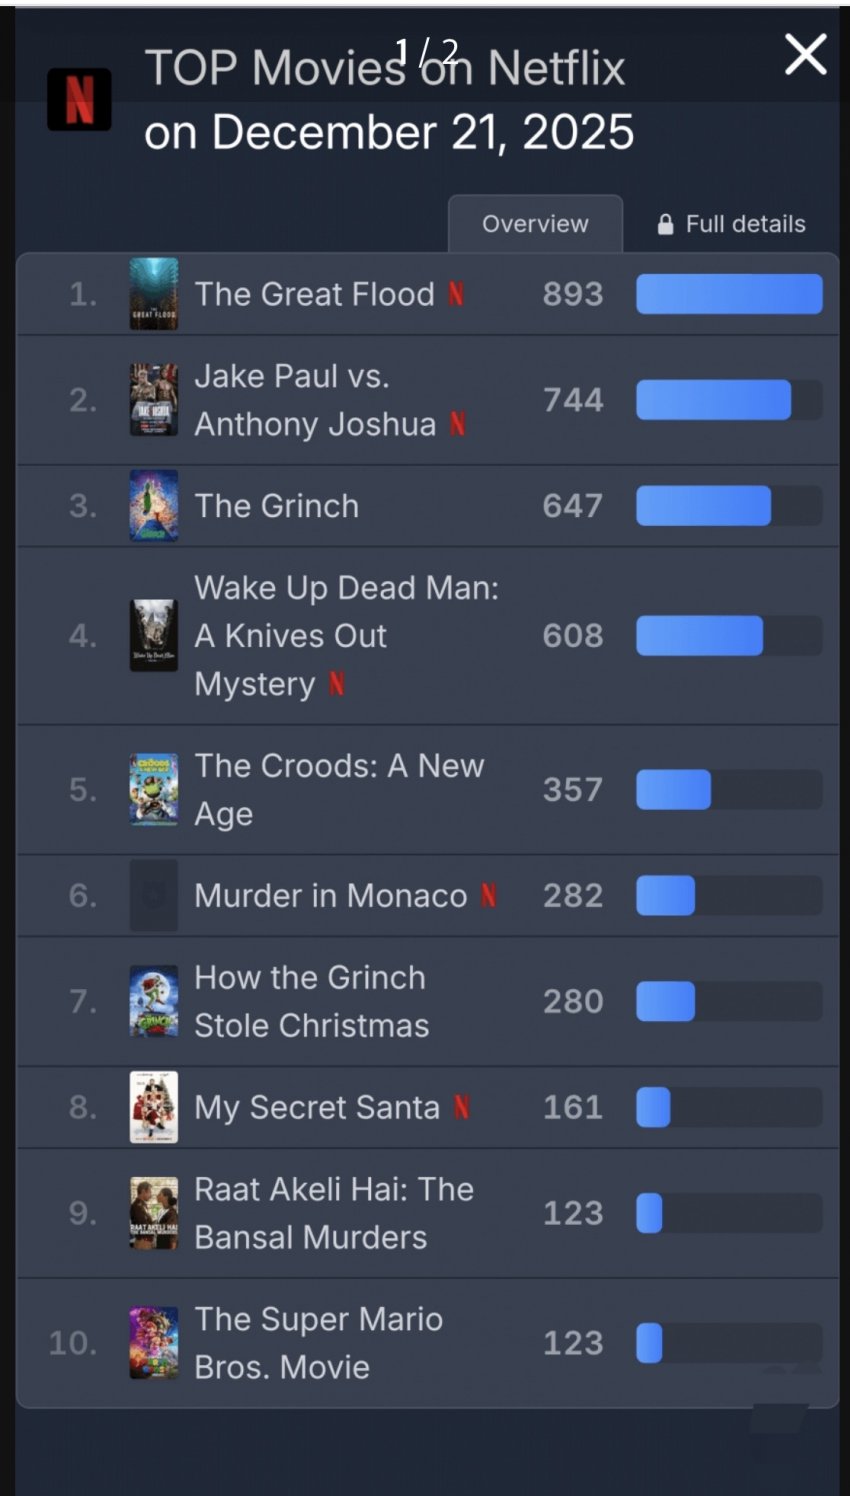Click Netflix badge after Anthony Joshua title
The image size is (850, 1496).
(457, 424)
